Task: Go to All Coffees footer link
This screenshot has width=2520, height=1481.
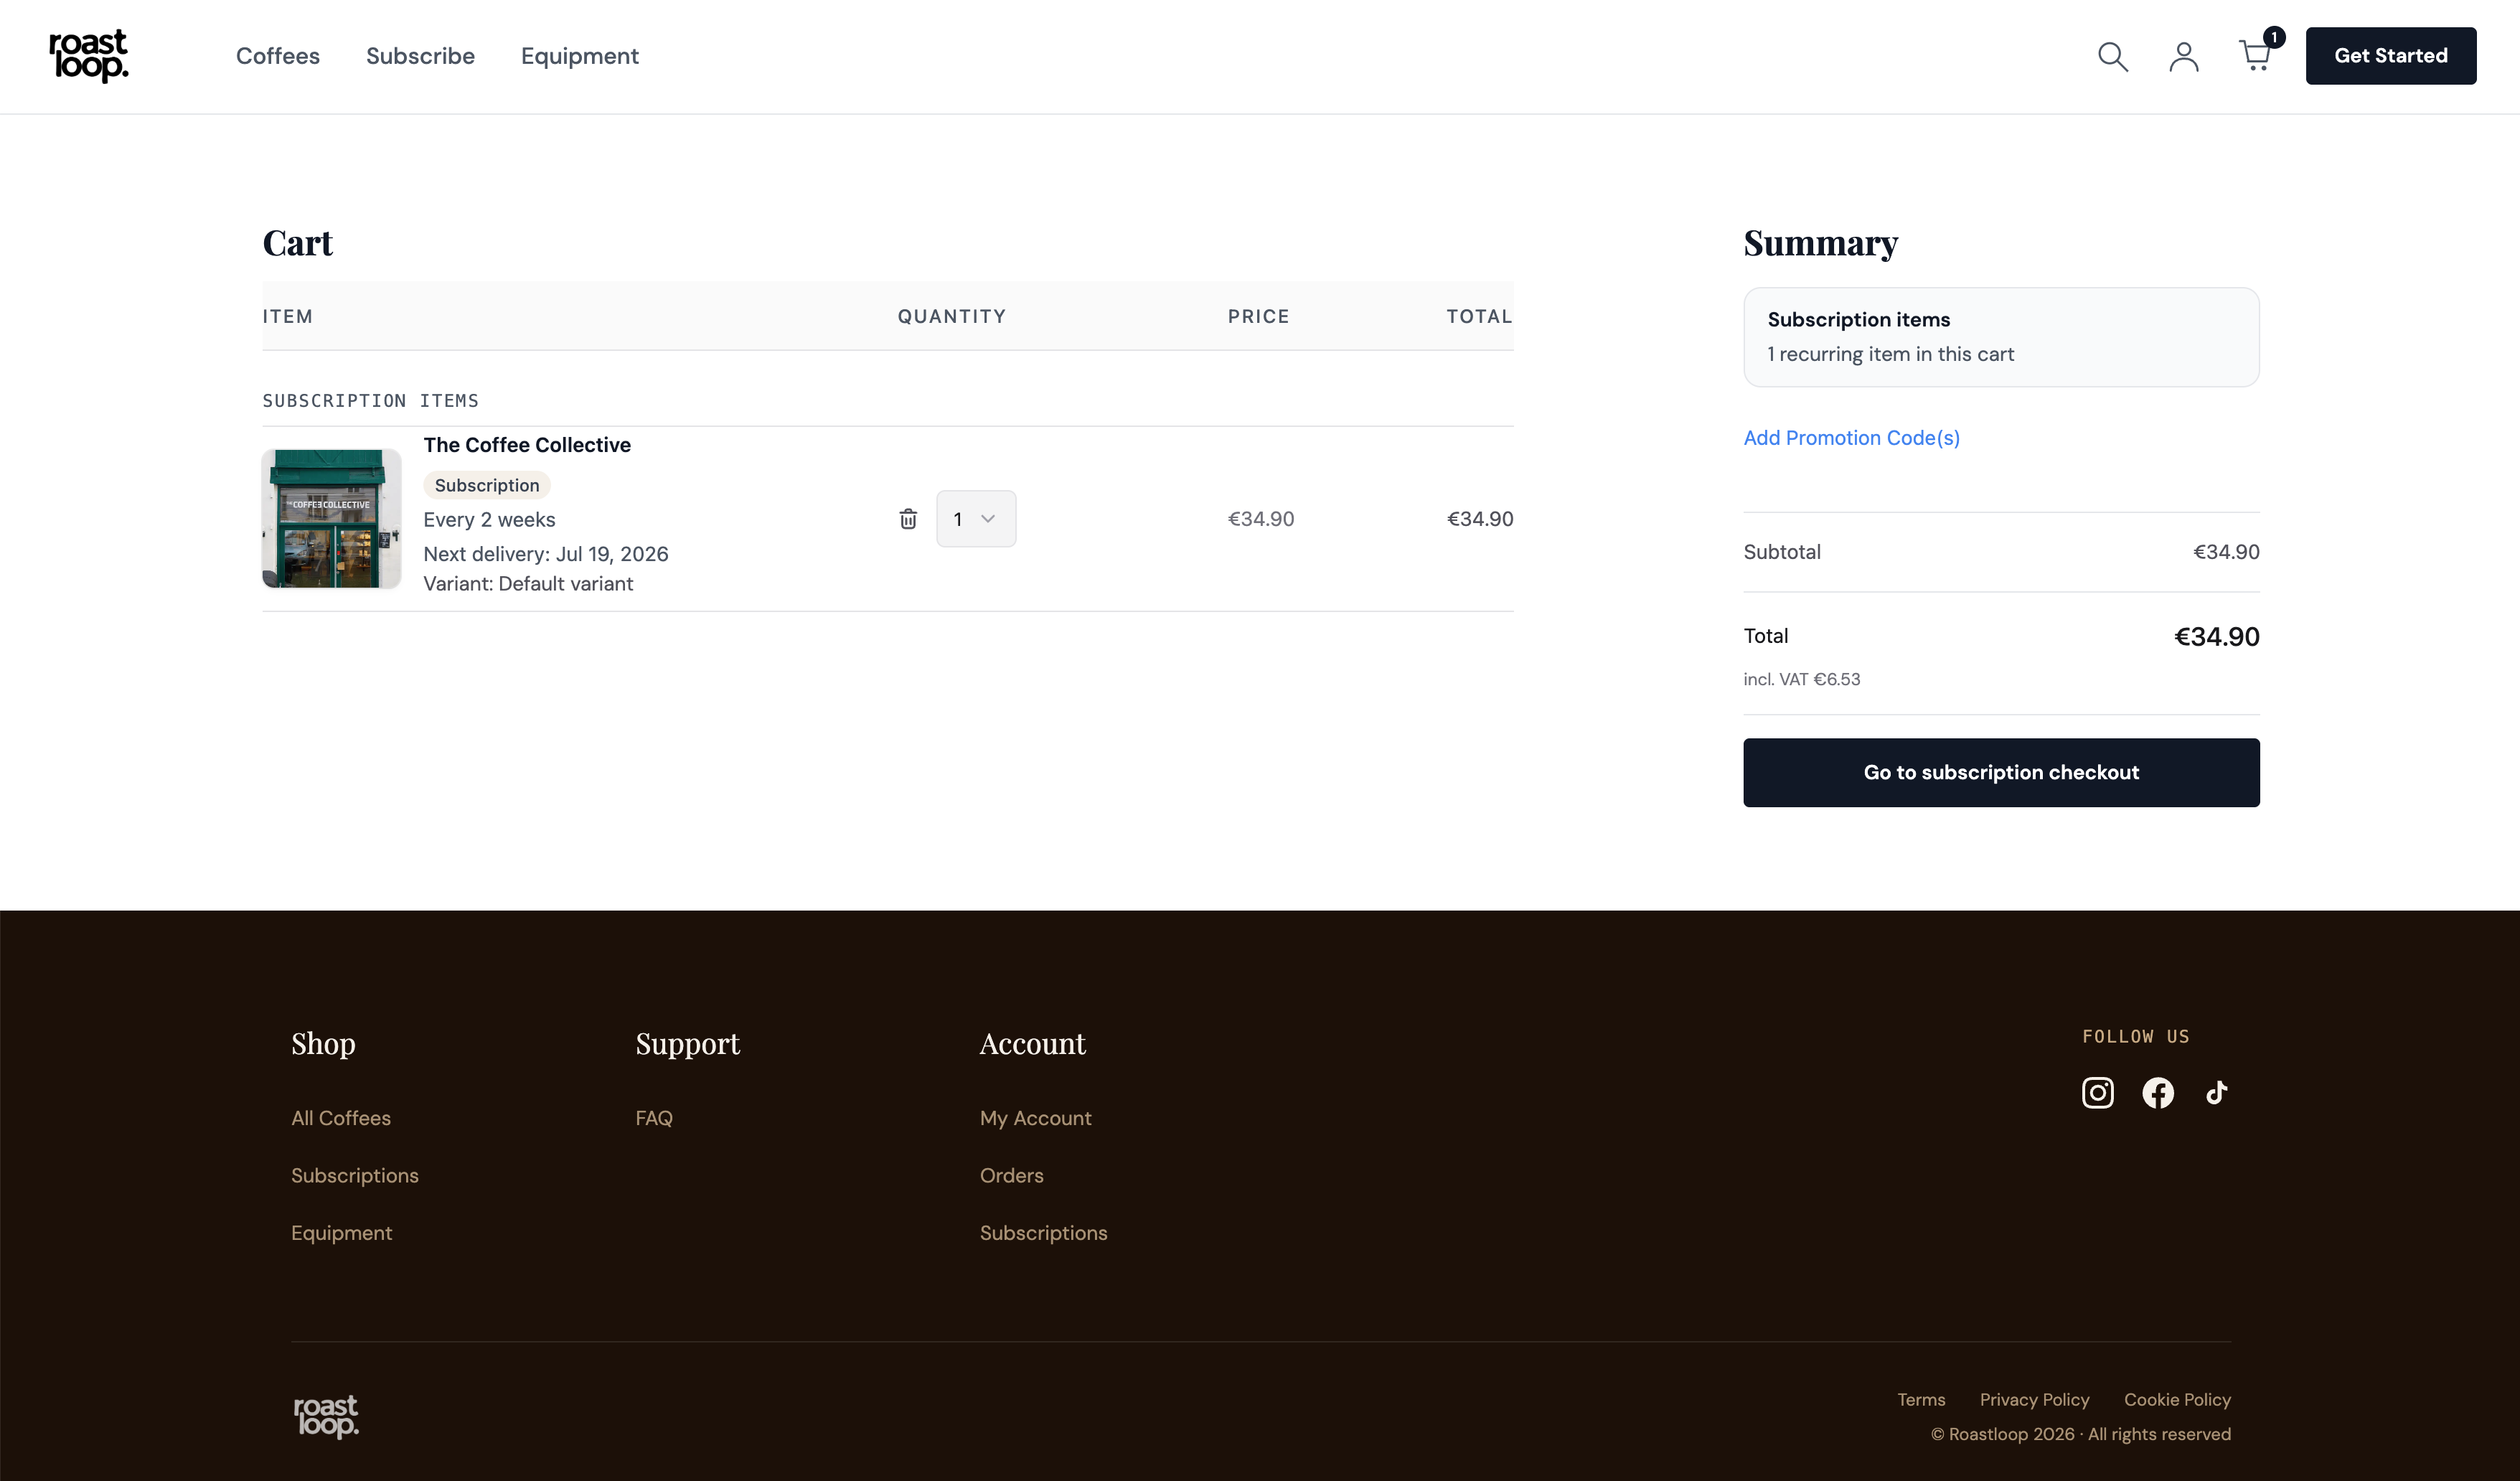Action: point(341,1118)
